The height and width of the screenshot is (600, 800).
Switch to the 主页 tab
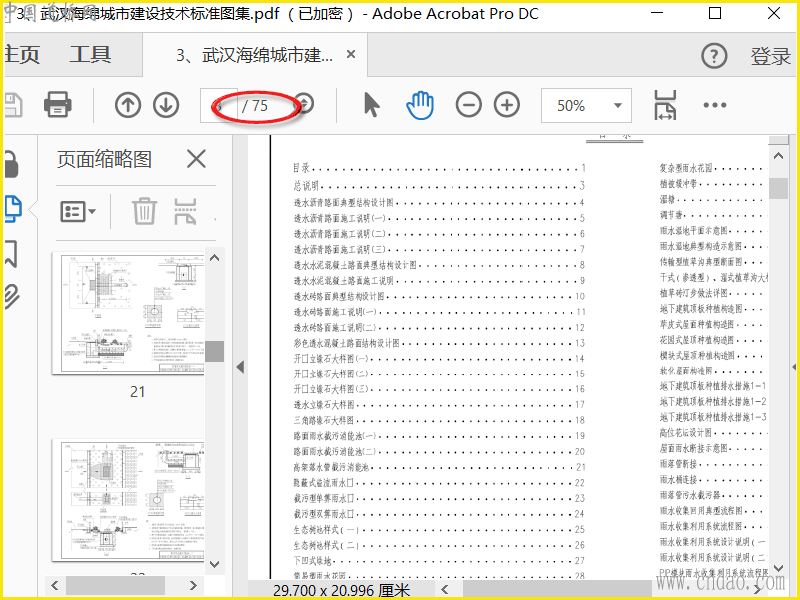click(22, 55)
